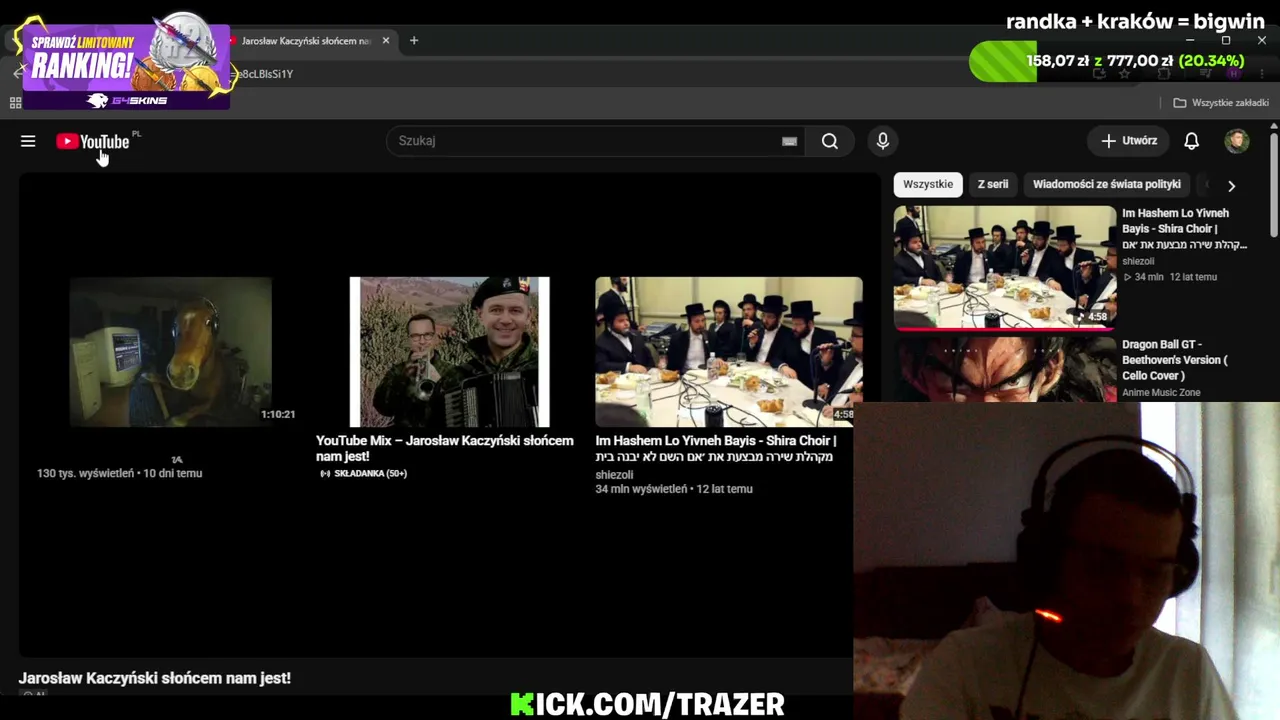1280x720 pixels.
Task: Open the horse-at-computer video thumbnail
Action: point(171,352)
